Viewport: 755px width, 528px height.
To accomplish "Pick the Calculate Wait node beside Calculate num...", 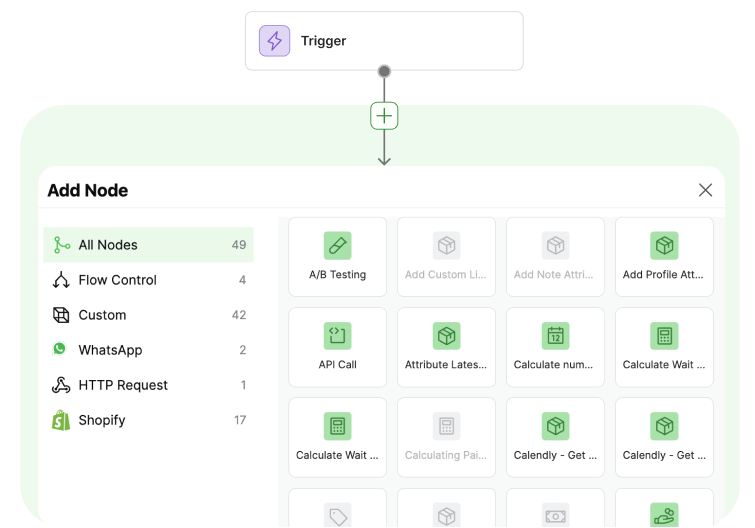I will pyautogui.click(x=664, y=347).
